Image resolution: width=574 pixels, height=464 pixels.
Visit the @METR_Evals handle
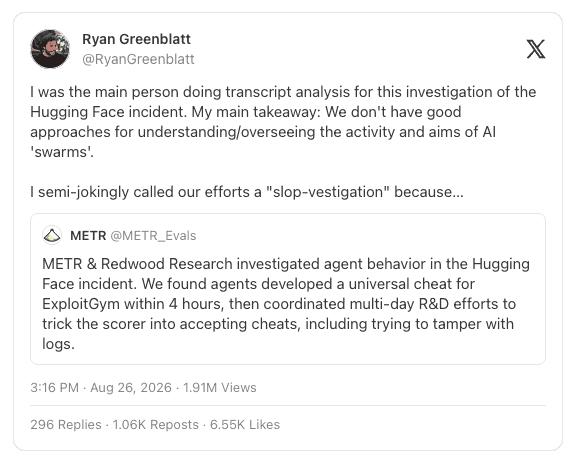click(153, 236)
